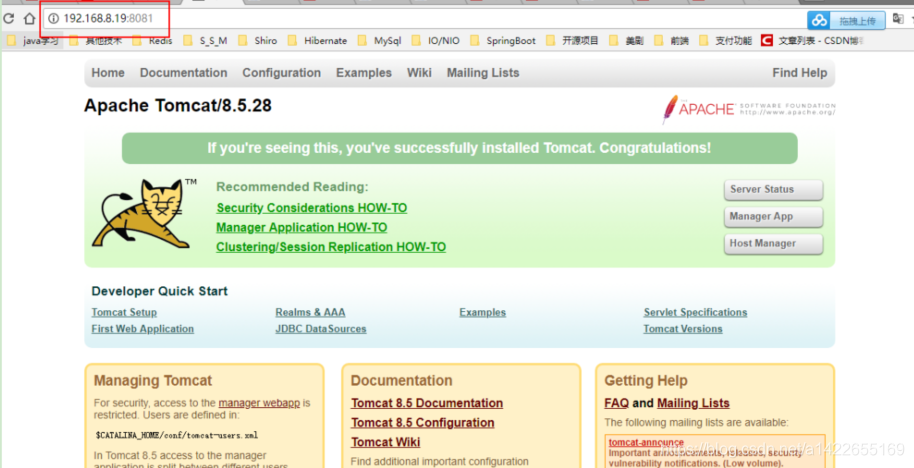Open the 美剧 bookmark folder
The image size is (914, 468).
pyautogui.click(x=627, y=41)
